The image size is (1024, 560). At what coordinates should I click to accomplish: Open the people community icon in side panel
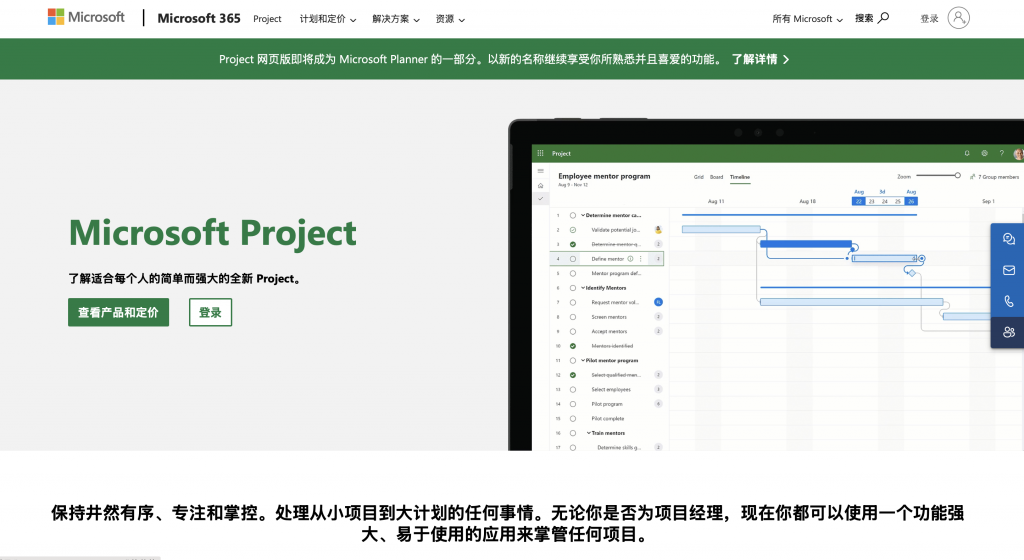[1009, 332]
